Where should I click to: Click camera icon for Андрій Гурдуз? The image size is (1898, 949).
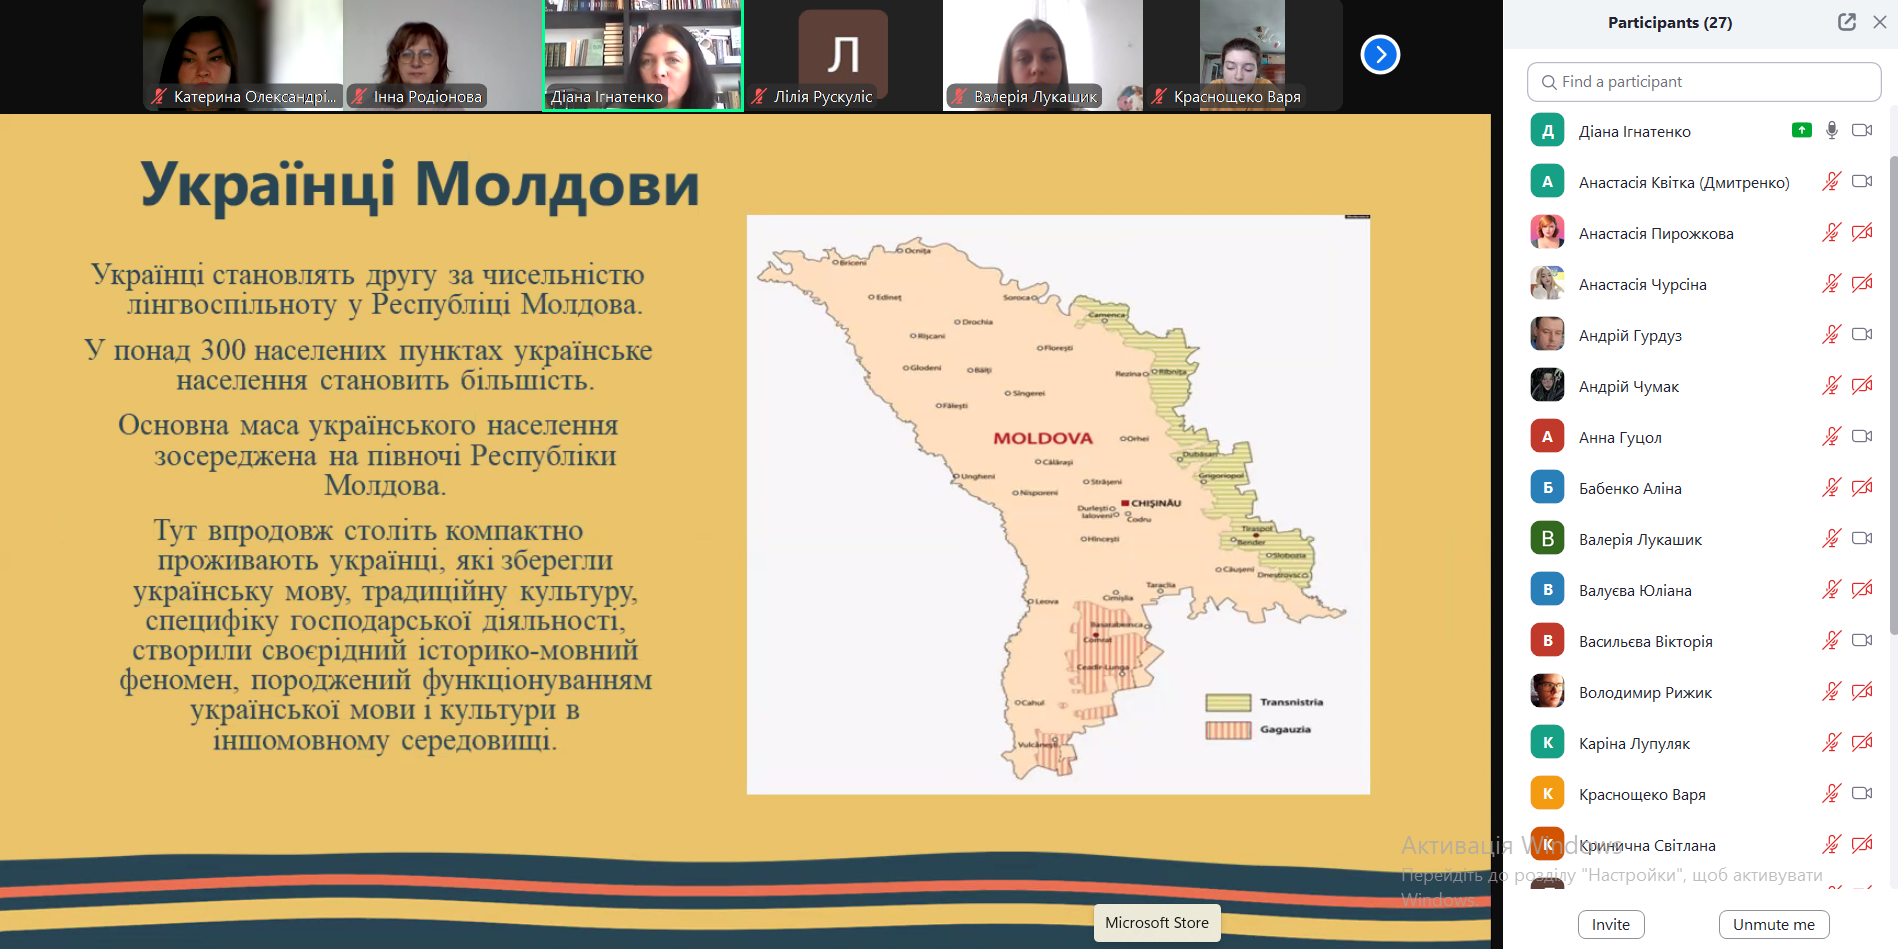point(1861,335)
